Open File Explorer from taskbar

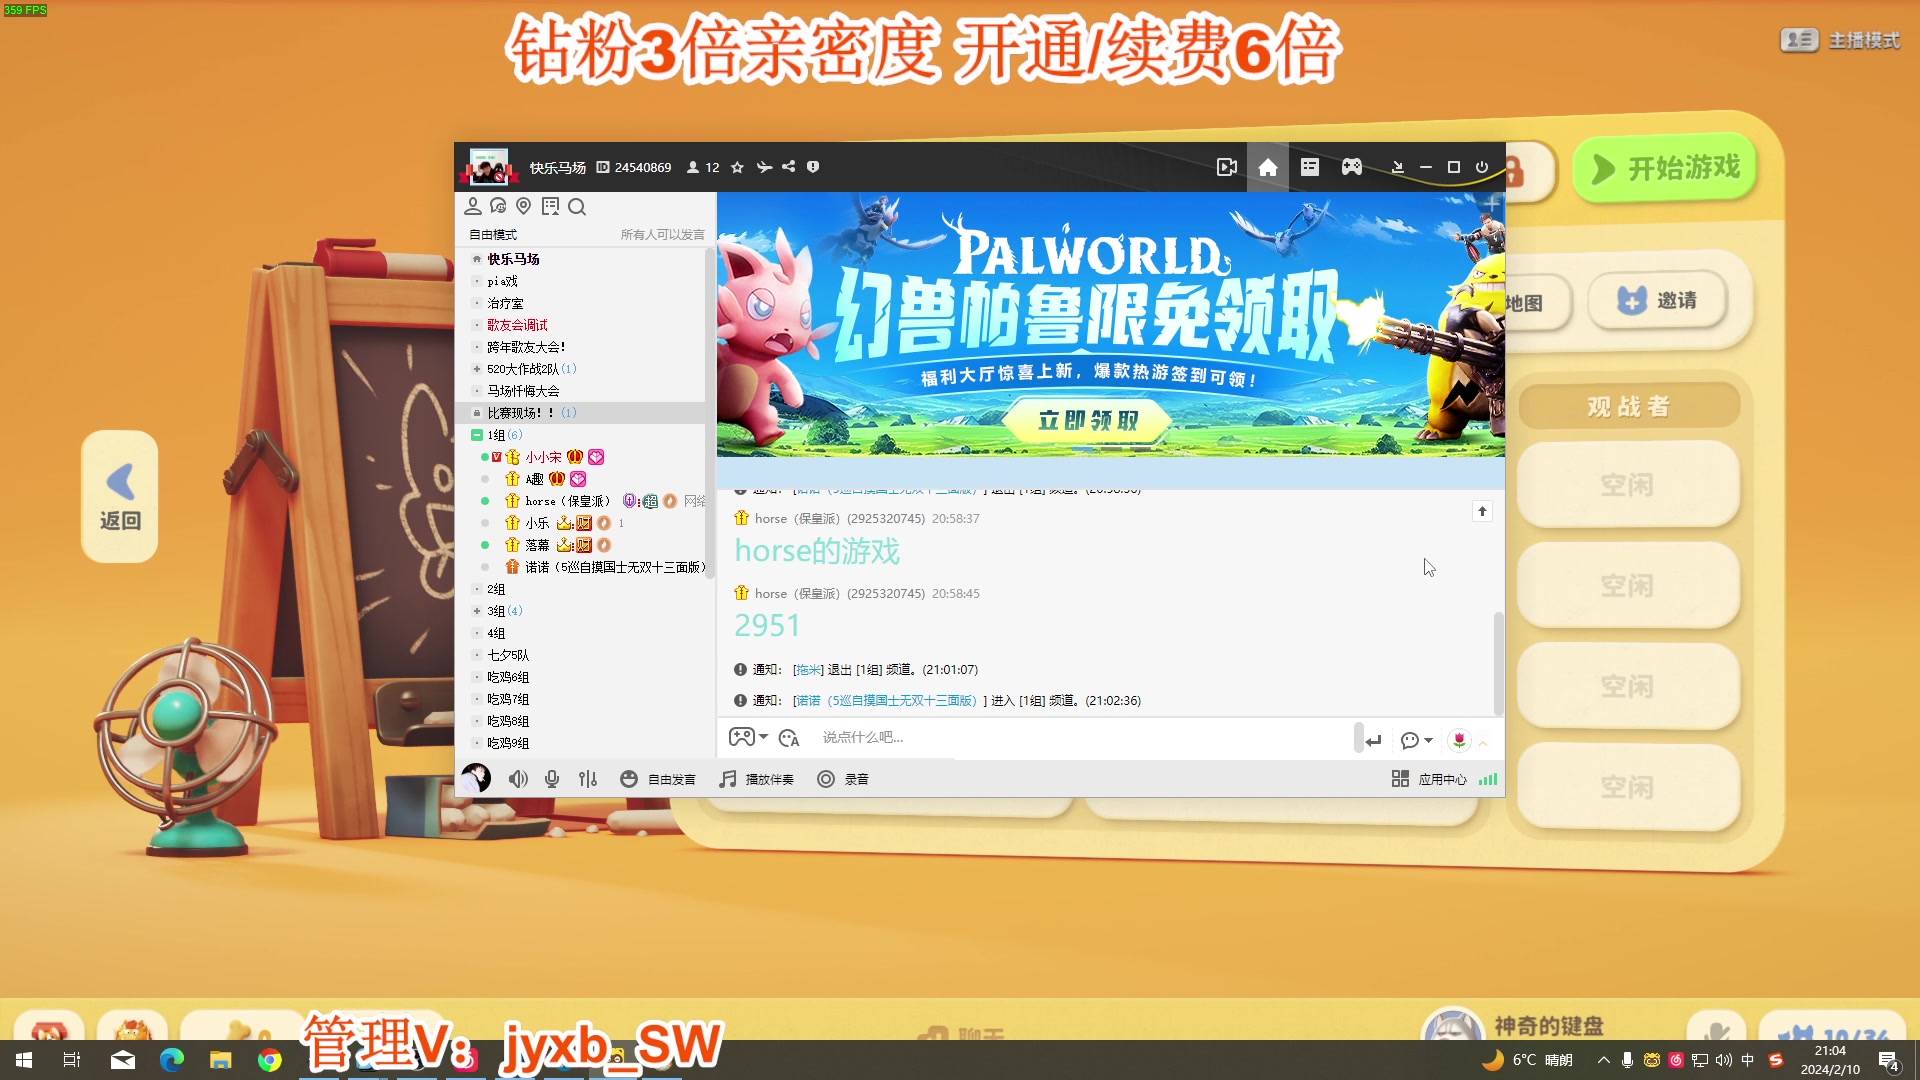tap(220, 1060)
